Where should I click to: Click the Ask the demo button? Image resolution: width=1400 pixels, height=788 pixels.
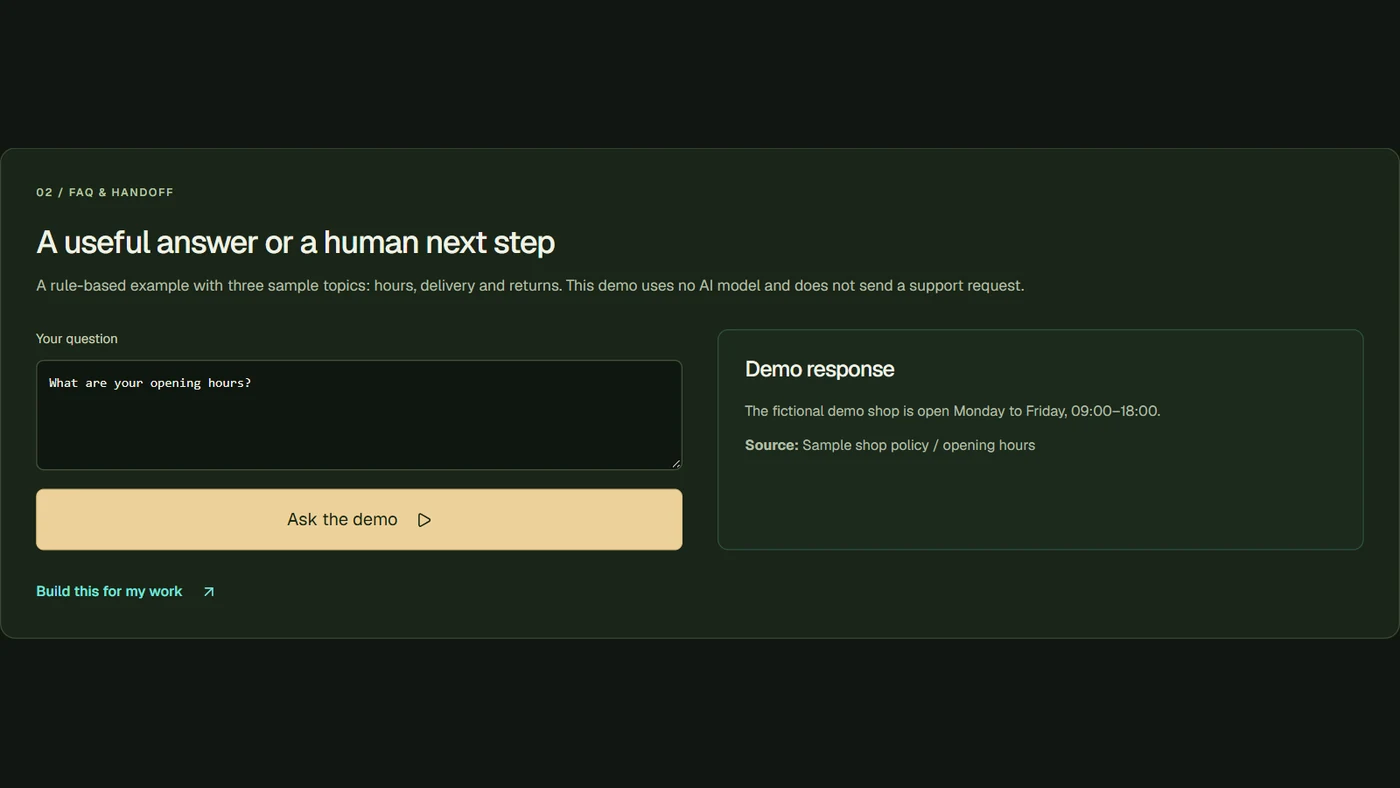pos(359,519)
